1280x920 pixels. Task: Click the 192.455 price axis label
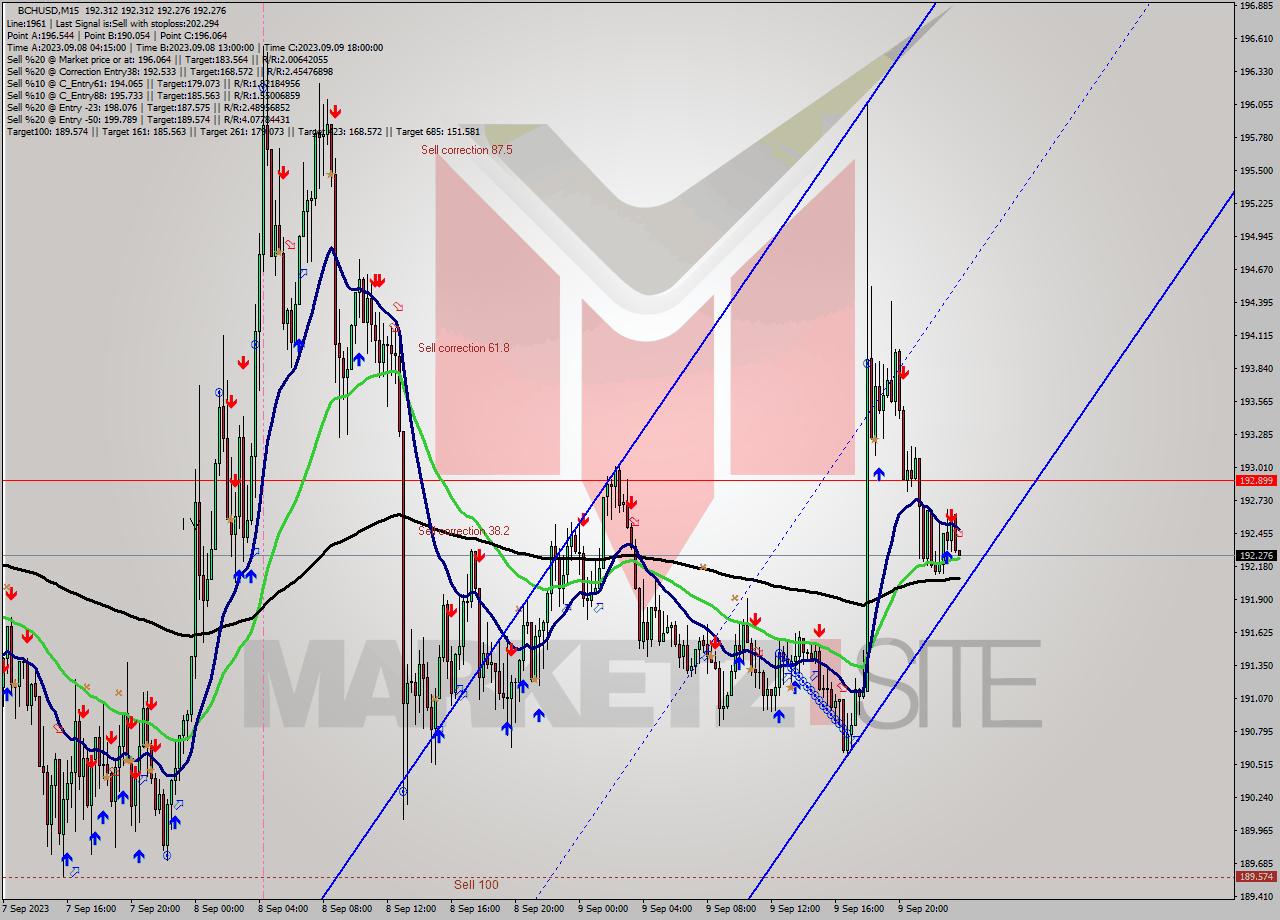coord(1255,534)
